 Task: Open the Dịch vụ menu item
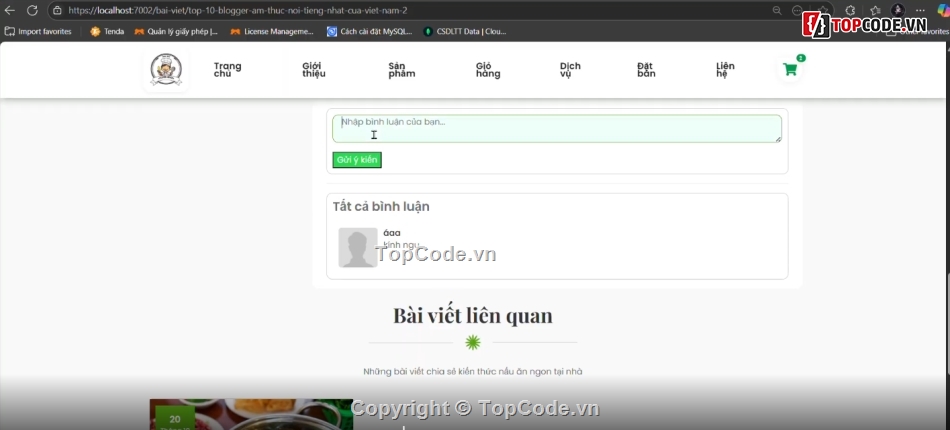tap(570, 70)
